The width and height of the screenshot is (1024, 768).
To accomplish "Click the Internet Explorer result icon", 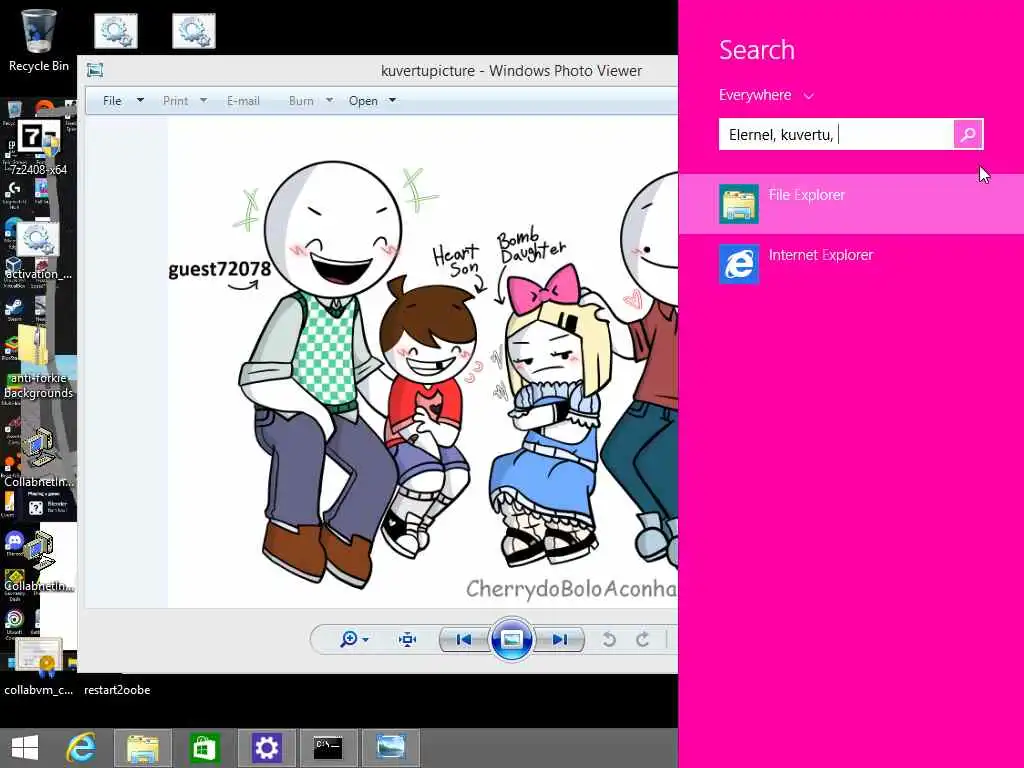I will (739, 264).
